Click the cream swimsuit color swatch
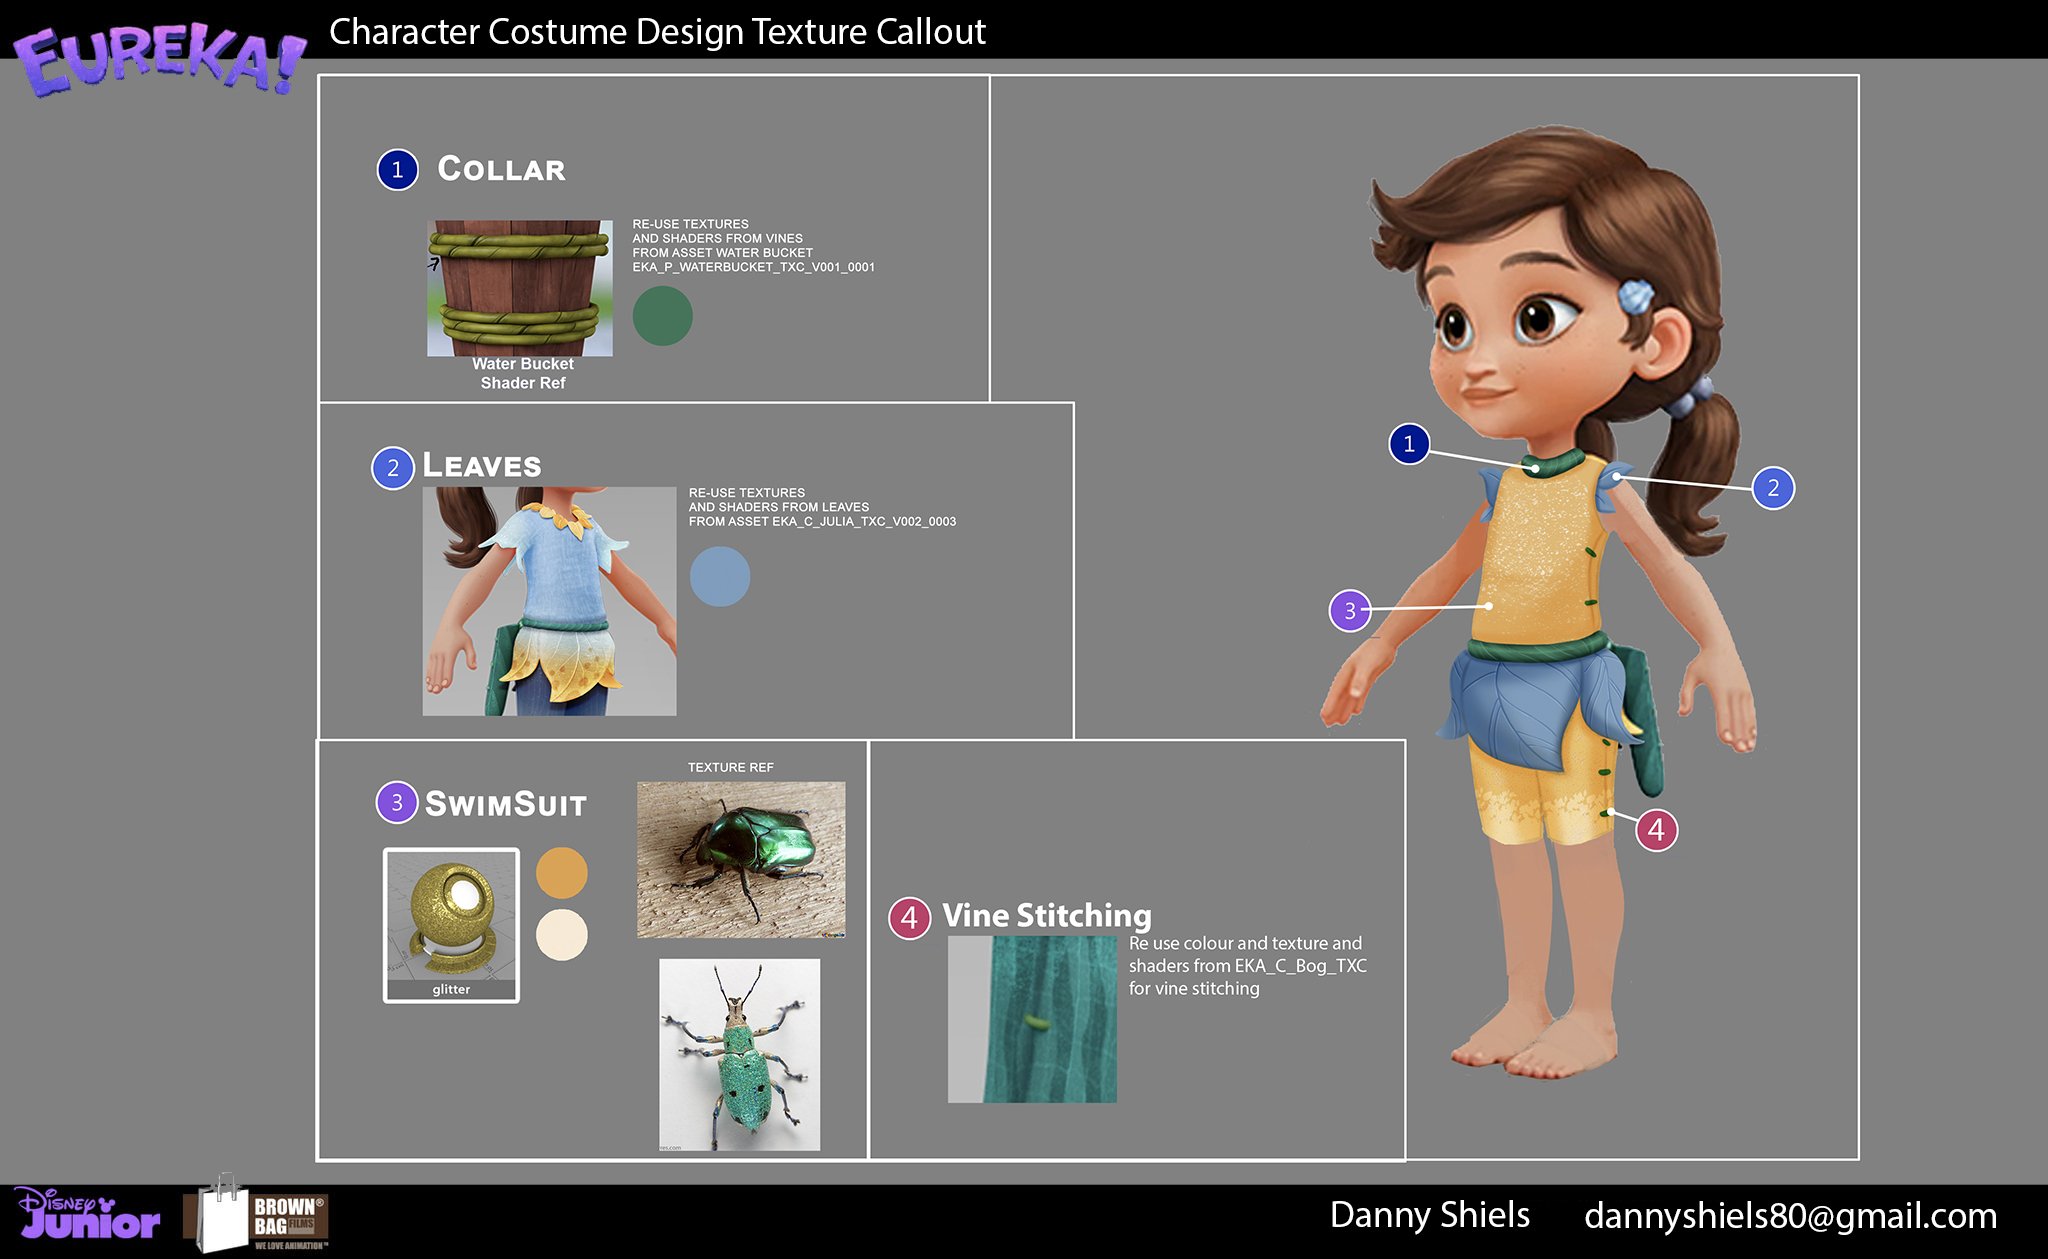 click(x=561, y=934)
